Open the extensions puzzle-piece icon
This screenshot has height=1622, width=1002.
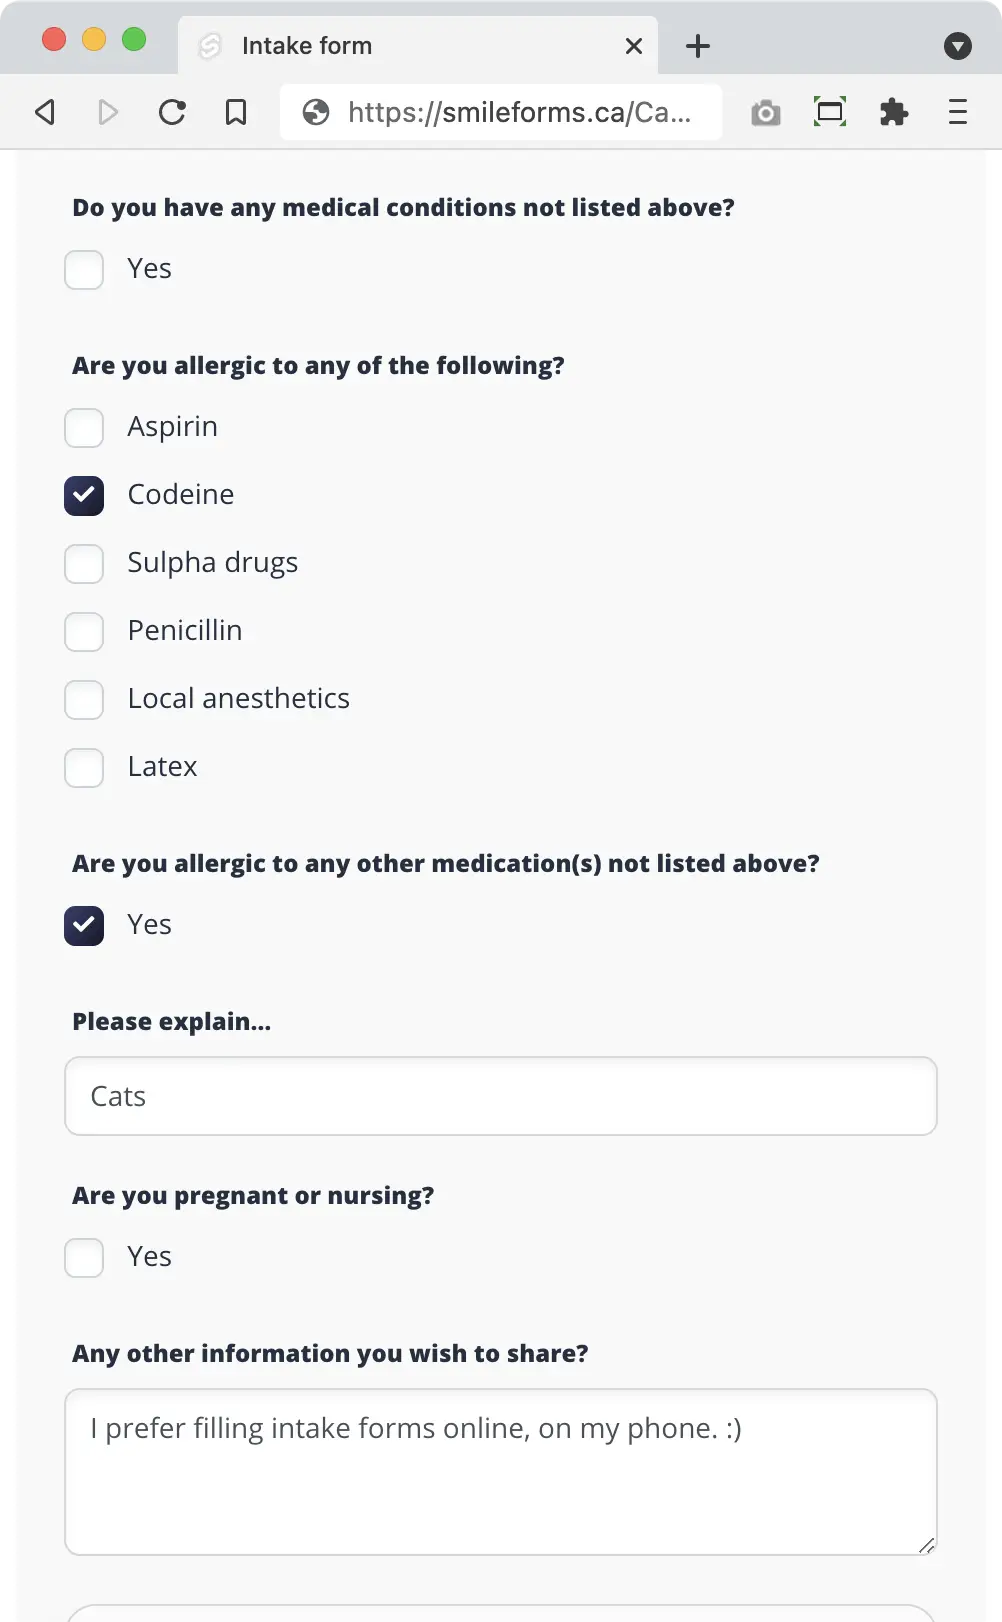(894, 112)
